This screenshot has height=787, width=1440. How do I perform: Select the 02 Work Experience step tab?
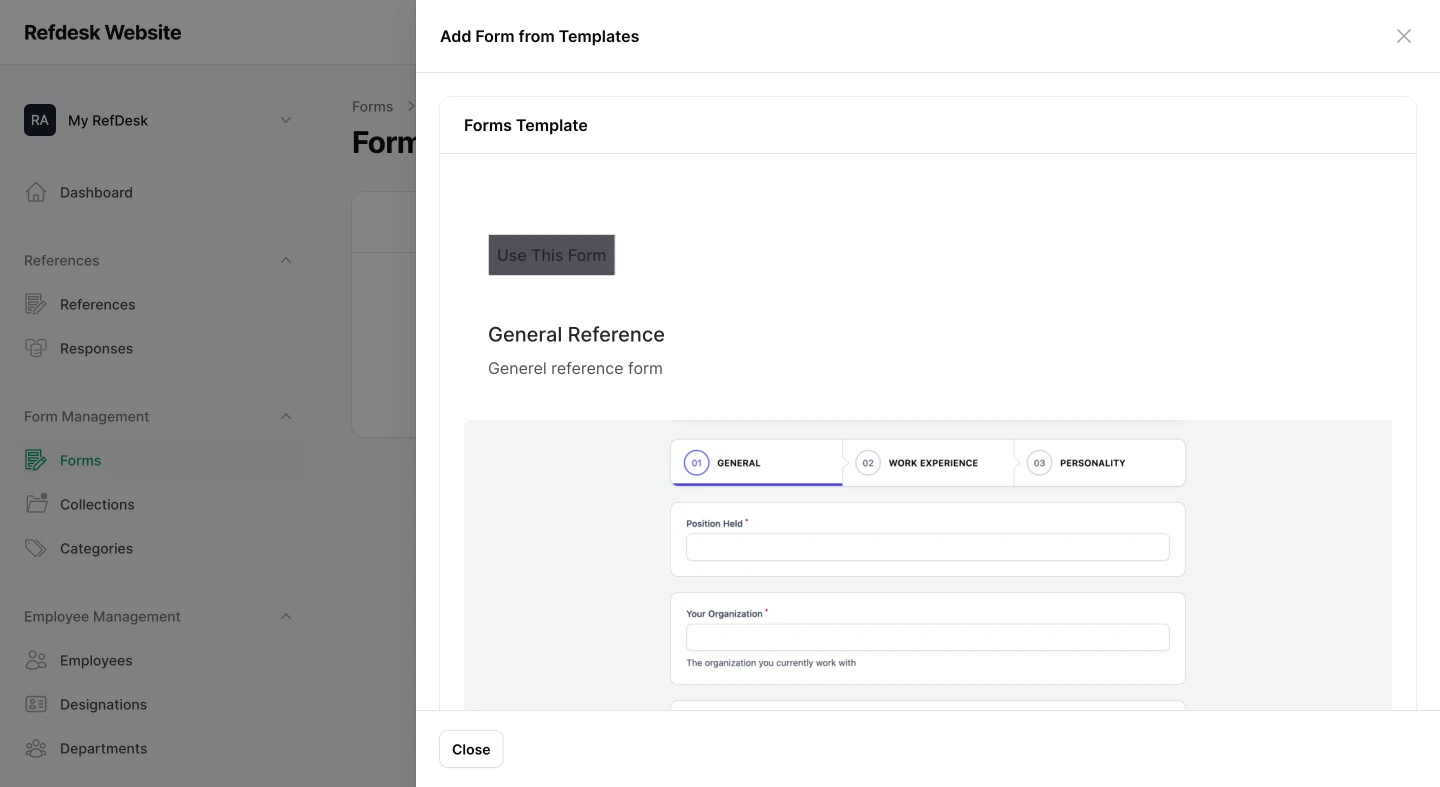[x=928, y=463]
